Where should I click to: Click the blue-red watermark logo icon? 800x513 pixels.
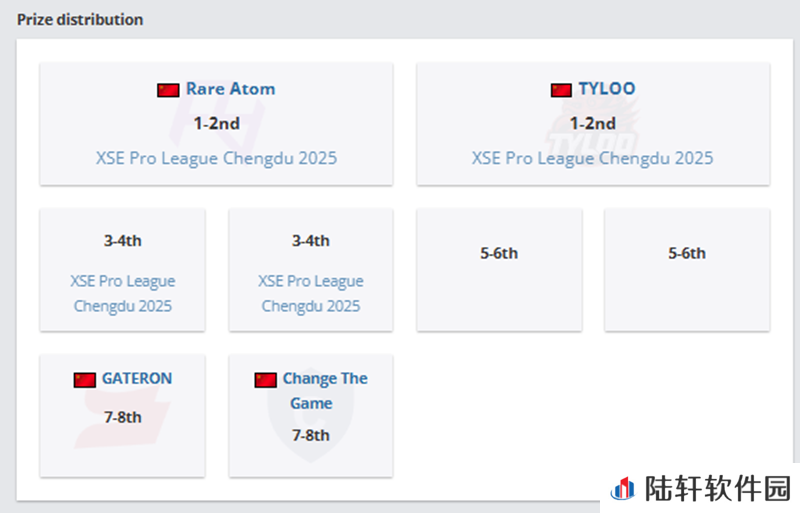(623, 488)
